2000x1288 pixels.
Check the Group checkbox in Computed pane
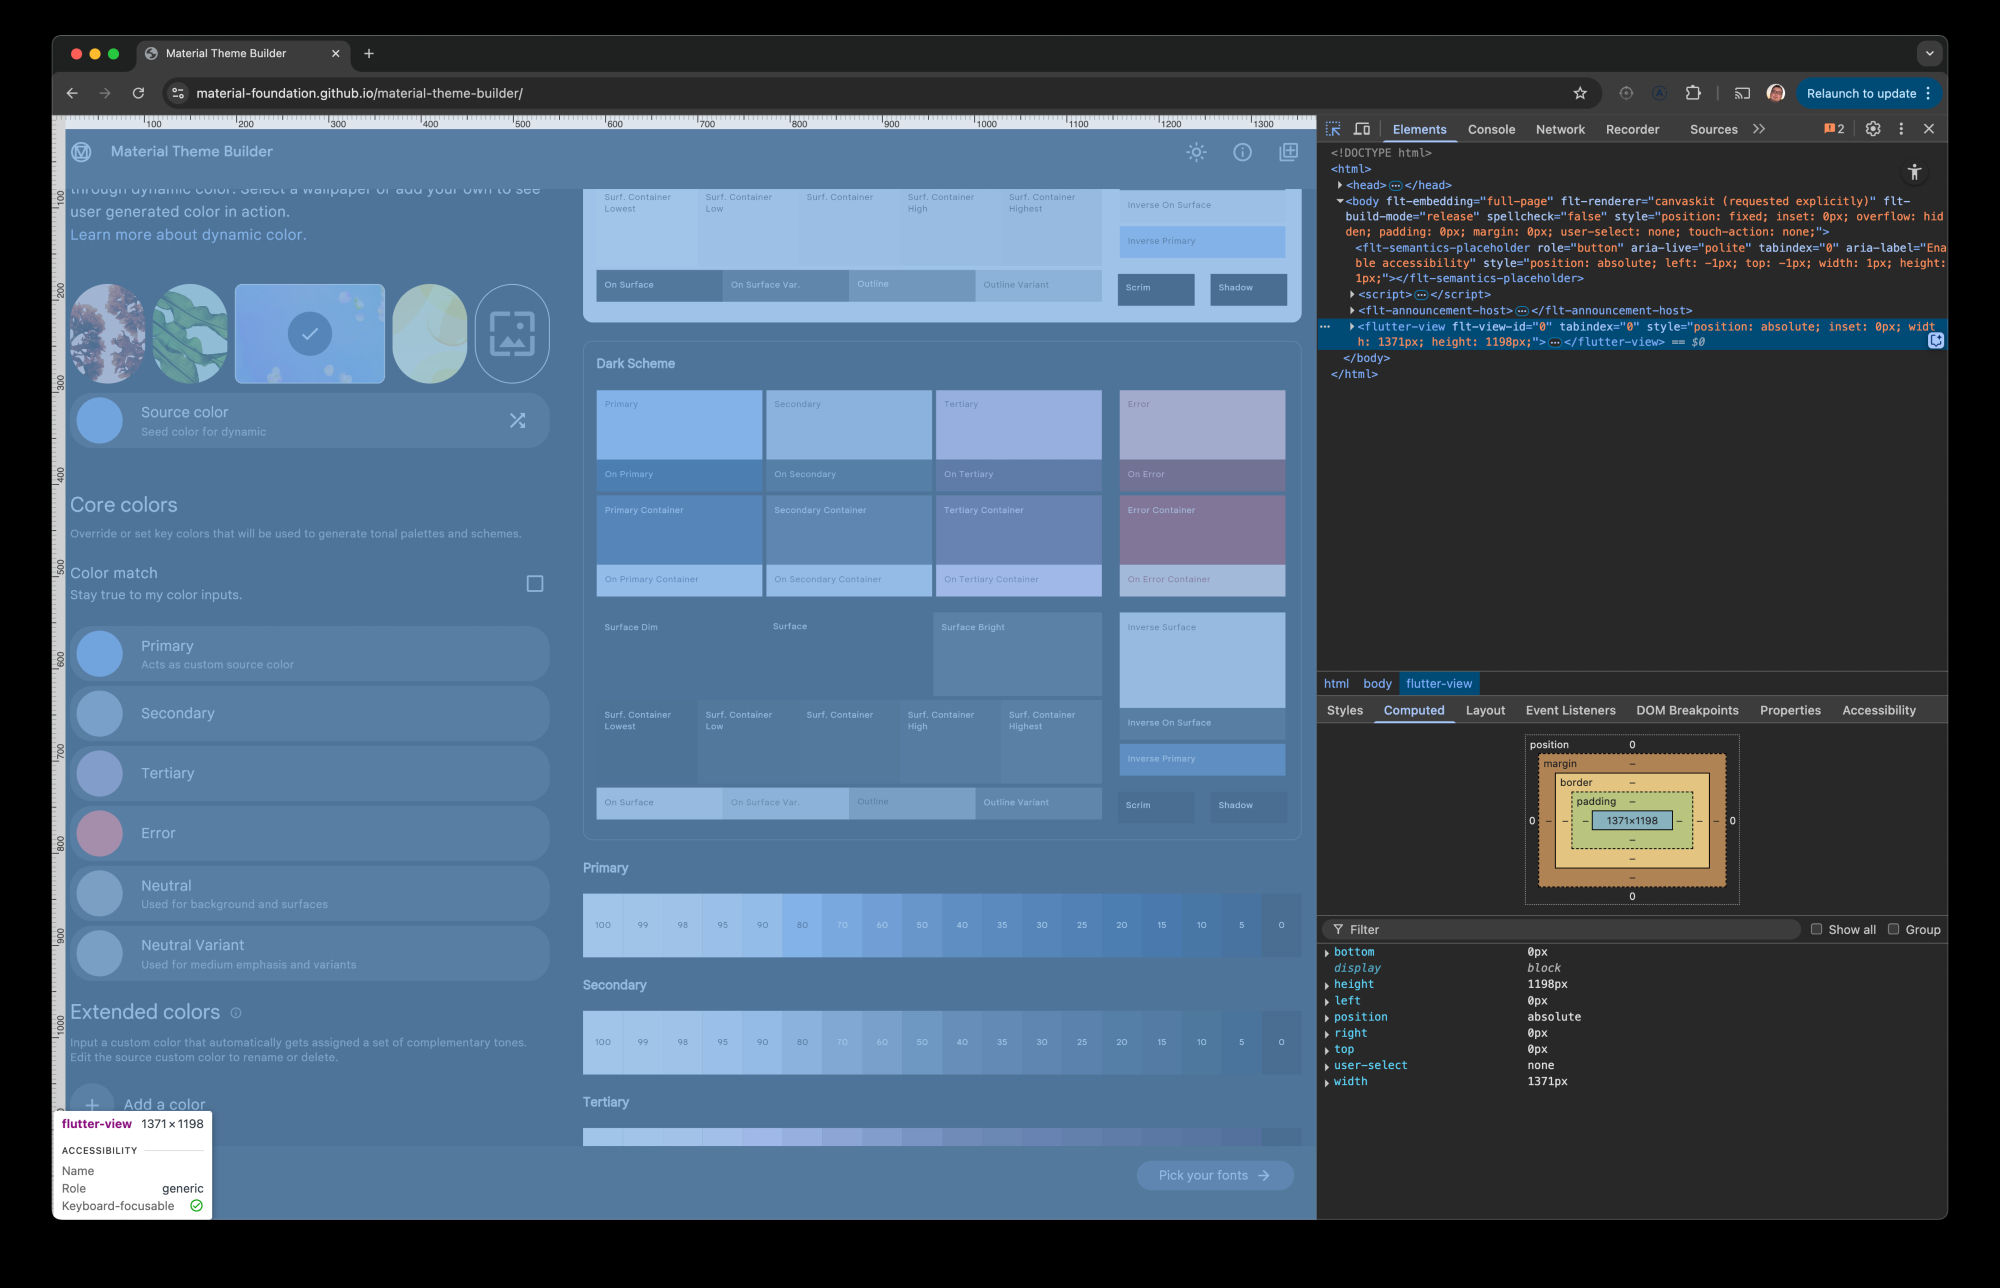1894,929
